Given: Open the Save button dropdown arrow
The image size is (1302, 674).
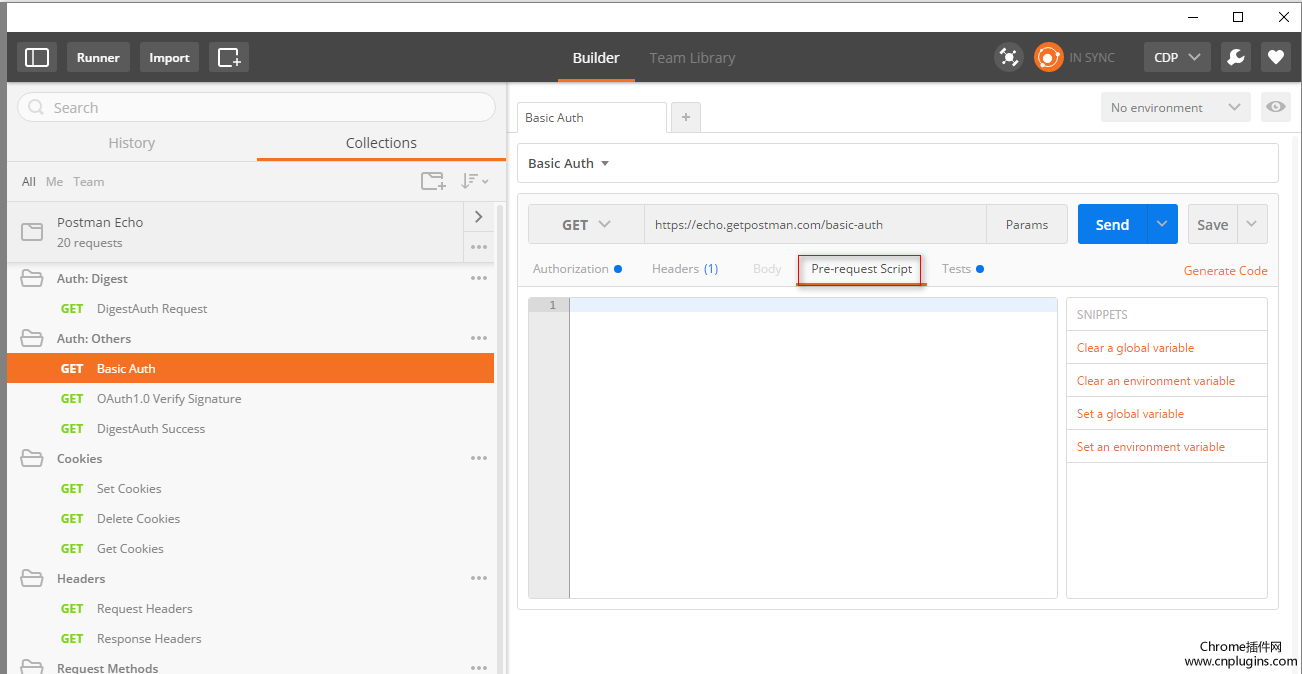Looking at the screenshot, I should (1252, 224).
